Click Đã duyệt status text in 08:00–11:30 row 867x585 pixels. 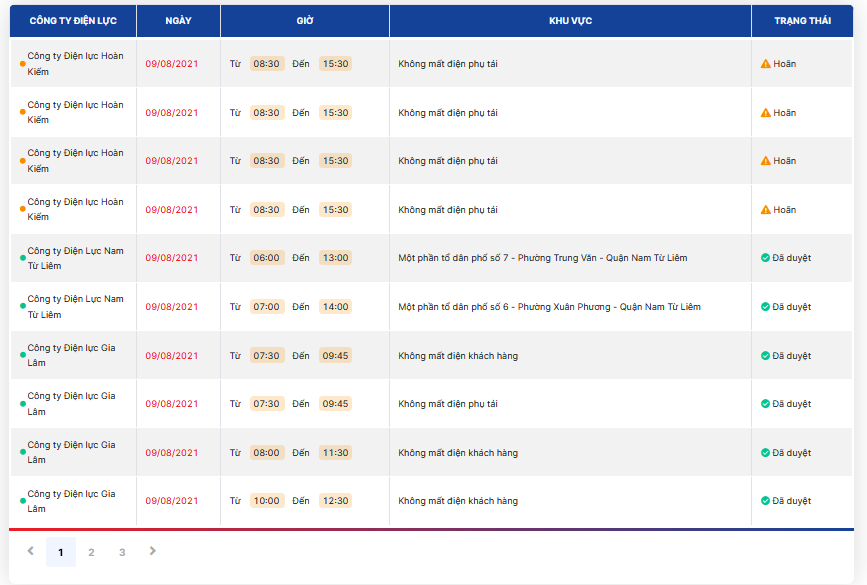[792, 453]
